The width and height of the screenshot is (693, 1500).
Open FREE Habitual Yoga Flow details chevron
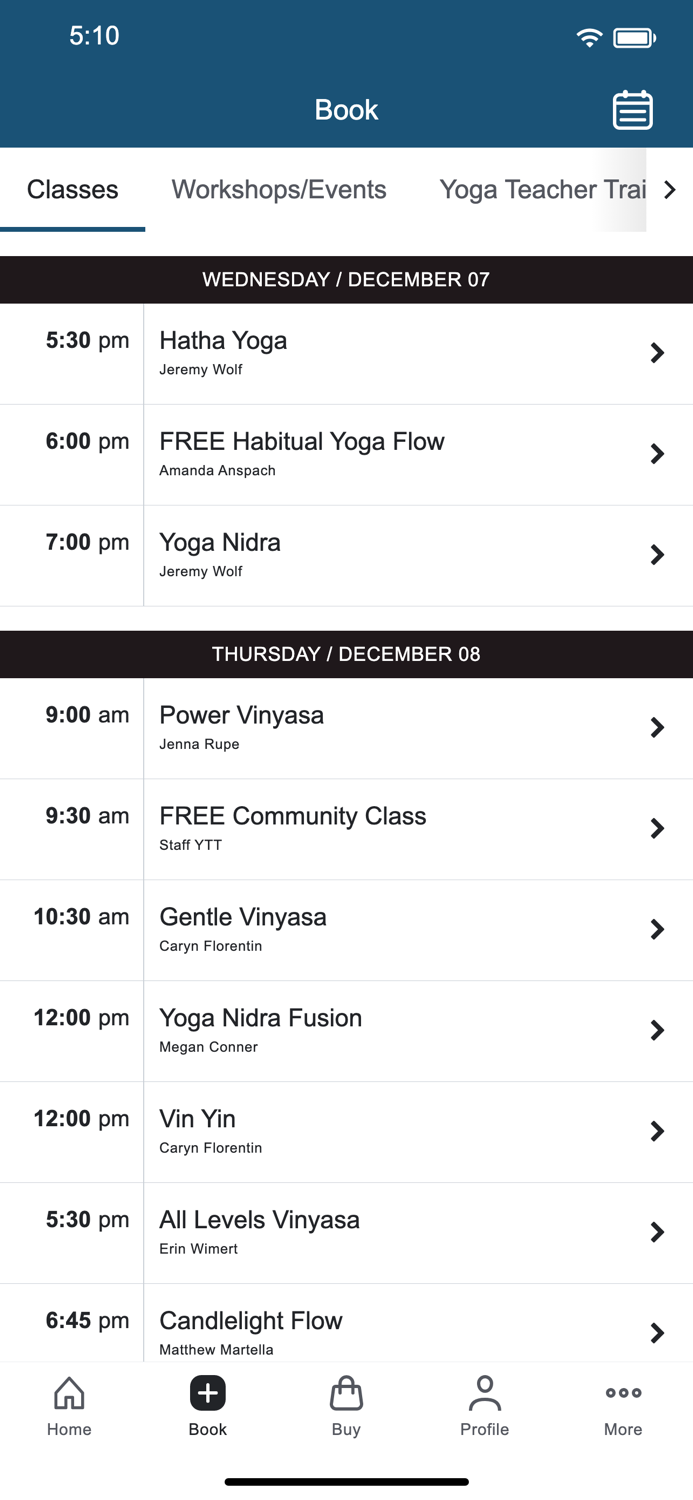point(657,454)
